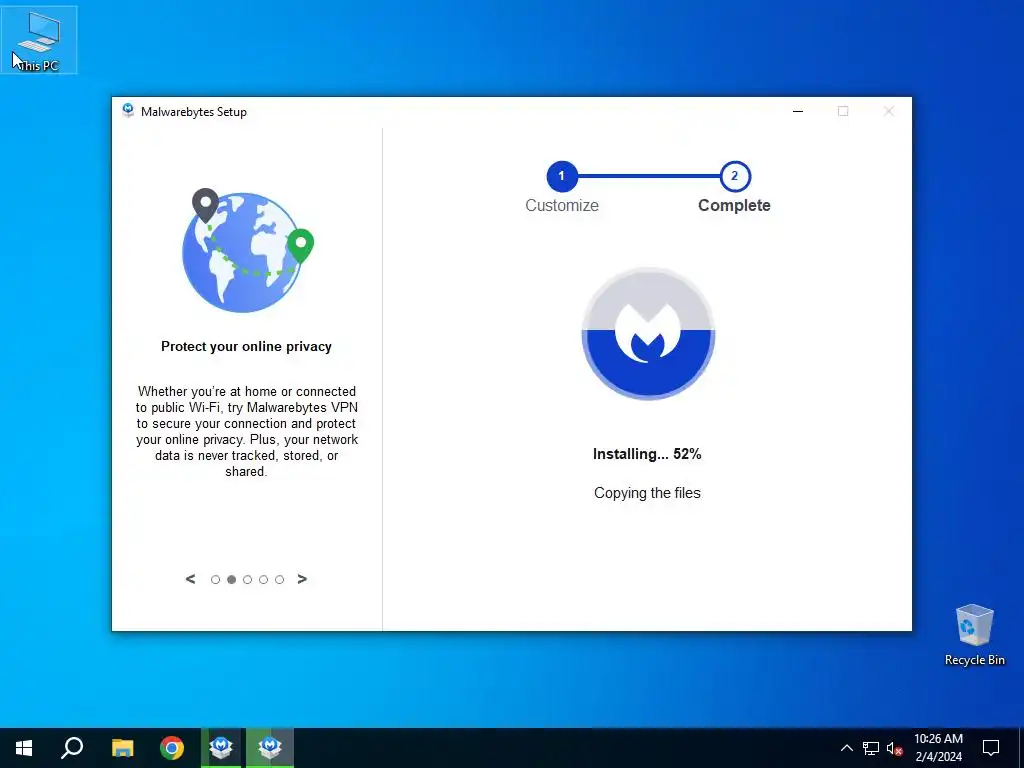Select the third carousel dot

(x=248, y=579)
